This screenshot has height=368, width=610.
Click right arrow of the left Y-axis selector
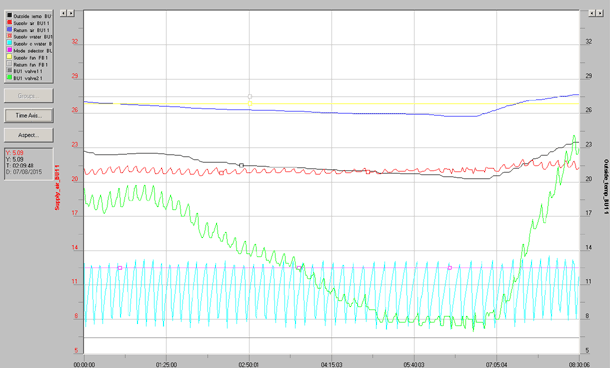[x=70, y=13]
